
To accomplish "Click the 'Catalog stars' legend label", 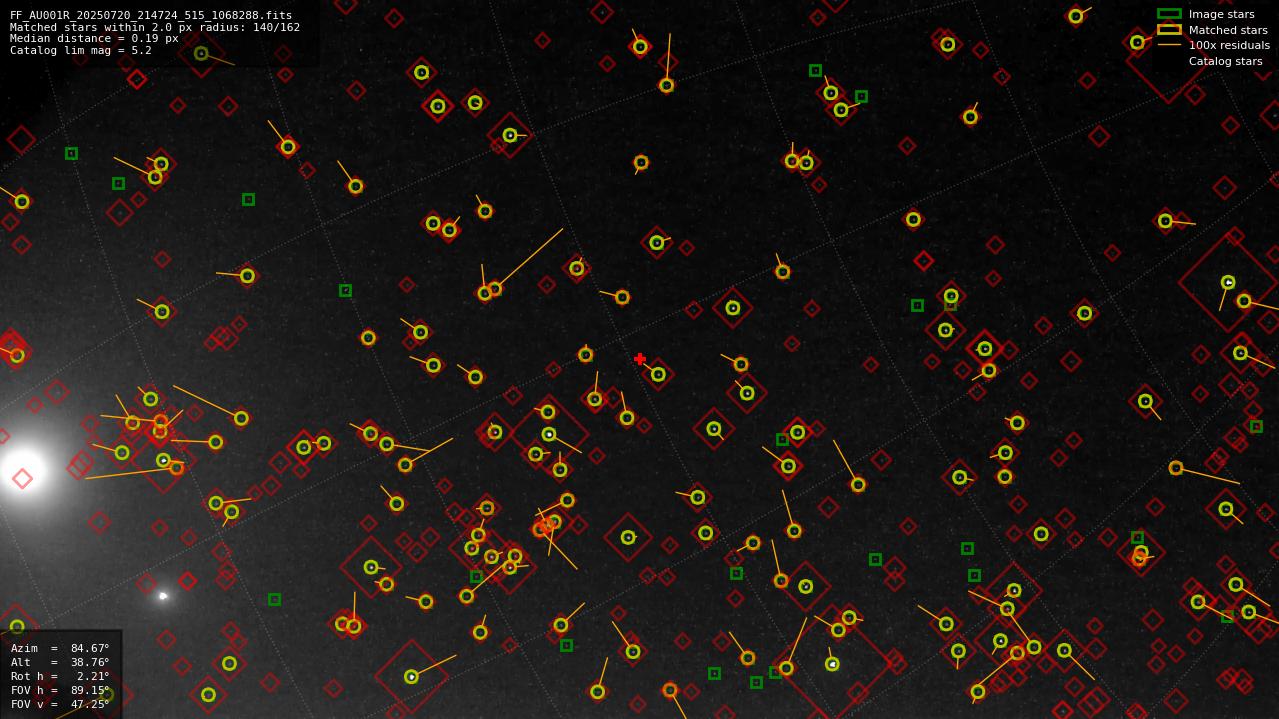I will click(x=1225, y=61).
